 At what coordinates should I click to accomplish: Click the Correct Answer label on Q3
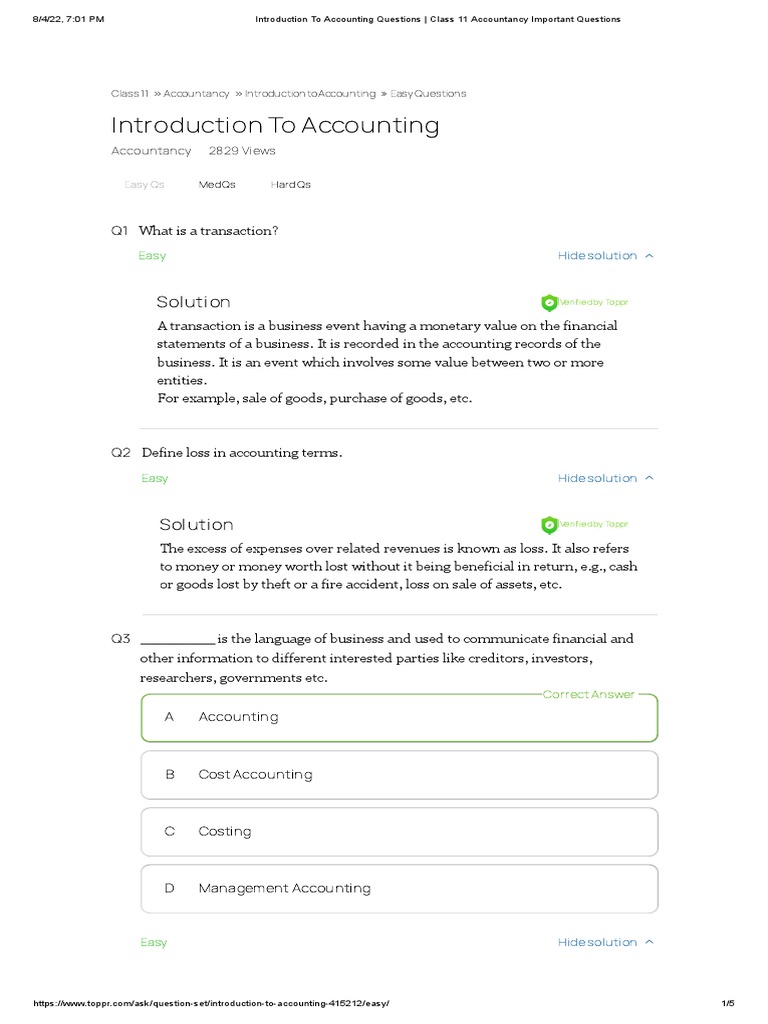588,694
